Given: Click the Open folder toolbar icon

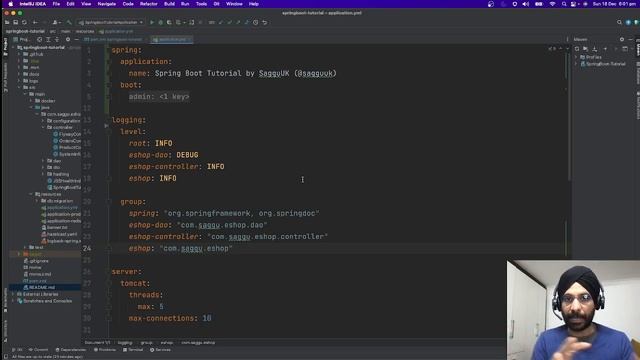Looking at the screenshot, I should pyautogui.click(x=7, y=22).
